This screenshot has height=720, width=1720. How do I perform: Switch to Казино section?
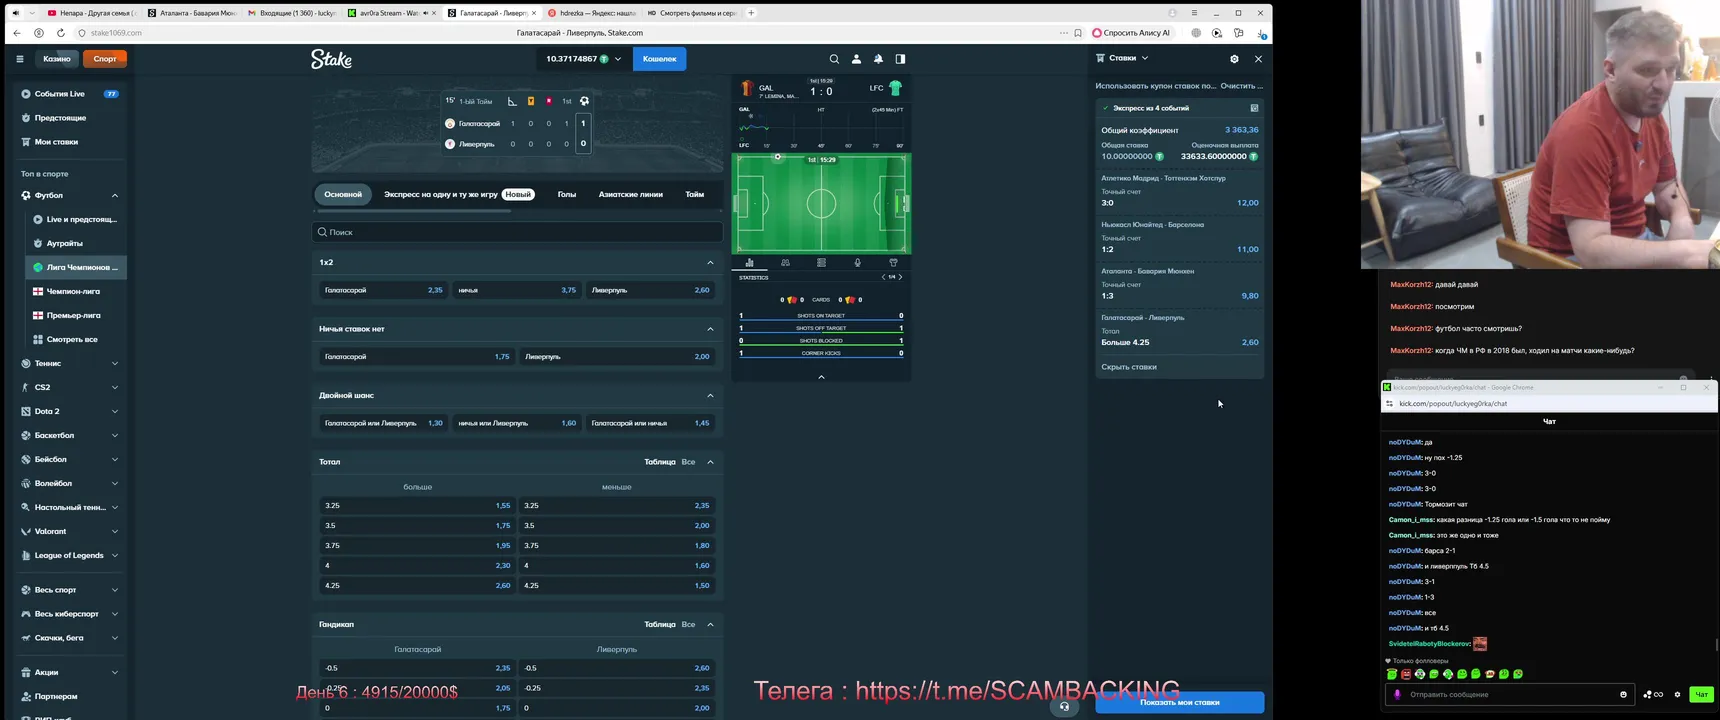pyautogui.click(x=57, y=59)
